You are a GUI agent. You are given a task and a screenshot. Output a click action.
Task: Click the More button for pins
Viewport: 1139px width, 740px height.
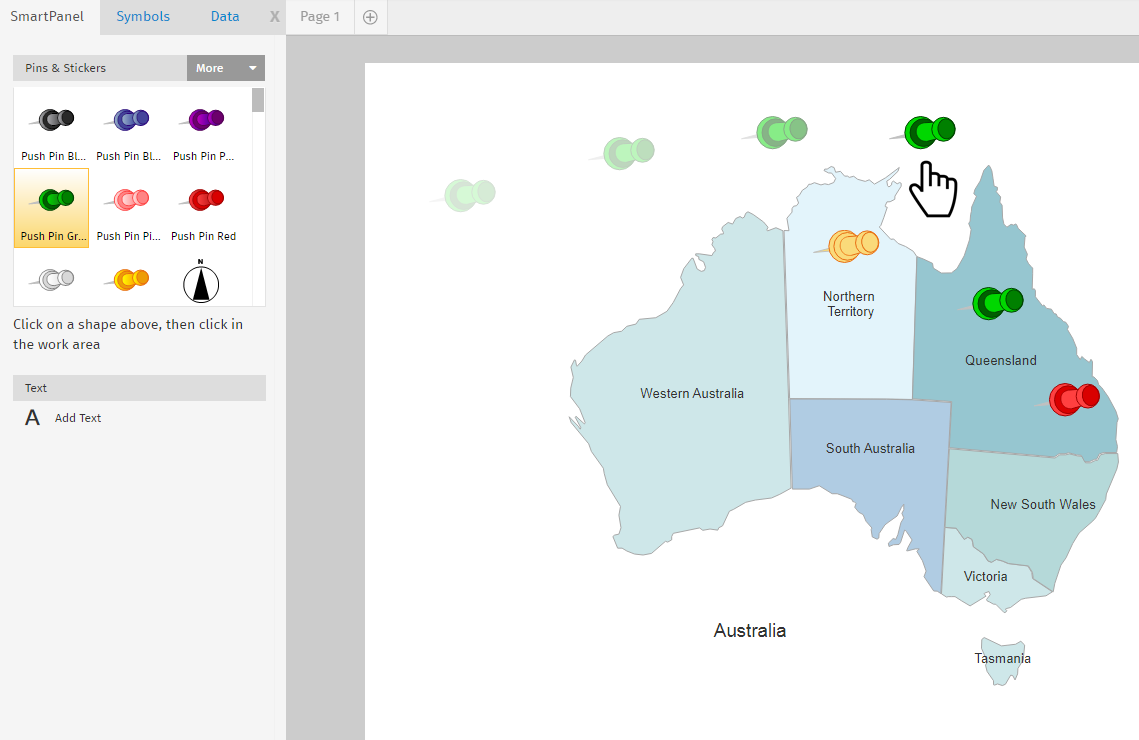211,68
